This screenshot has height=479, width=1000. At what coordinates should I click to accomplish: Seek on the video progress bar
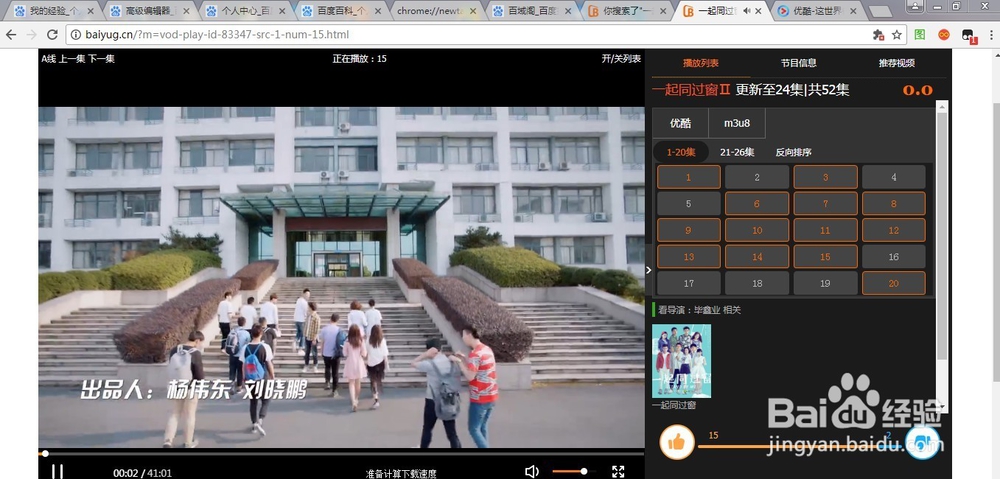[x=341, y=454]
